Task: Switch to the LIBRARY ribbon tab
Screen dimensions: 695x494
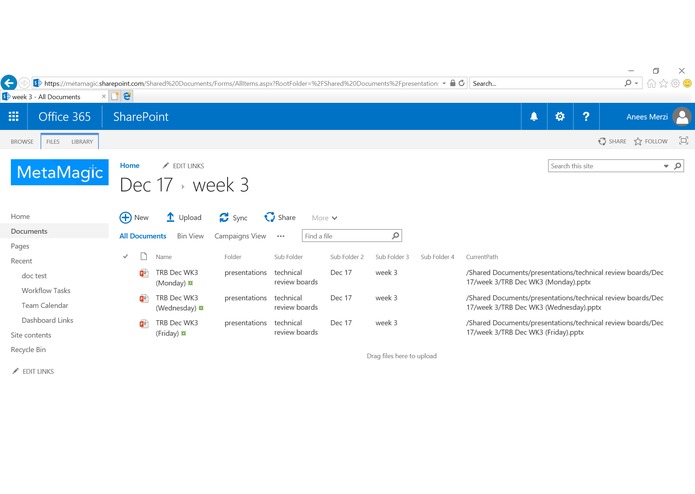Action: tap(82, 141)
